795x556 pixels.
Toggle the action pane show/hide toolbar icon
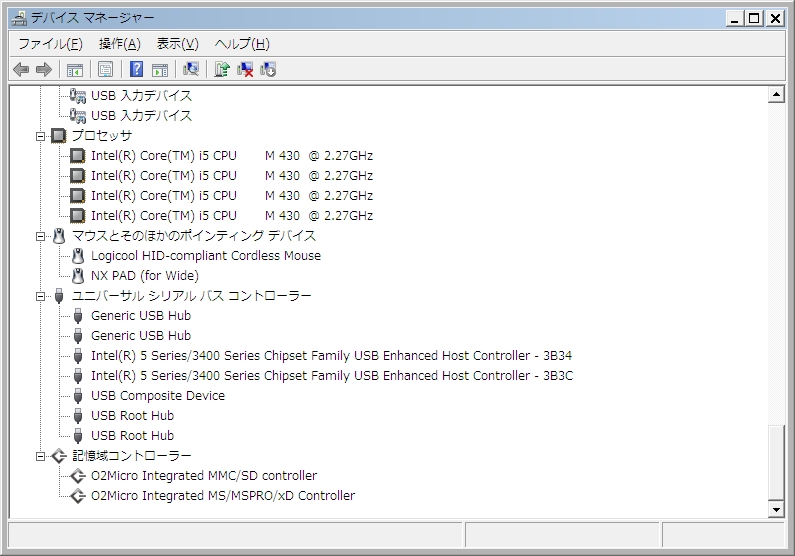pyautogui.click(x=160, y=69)
